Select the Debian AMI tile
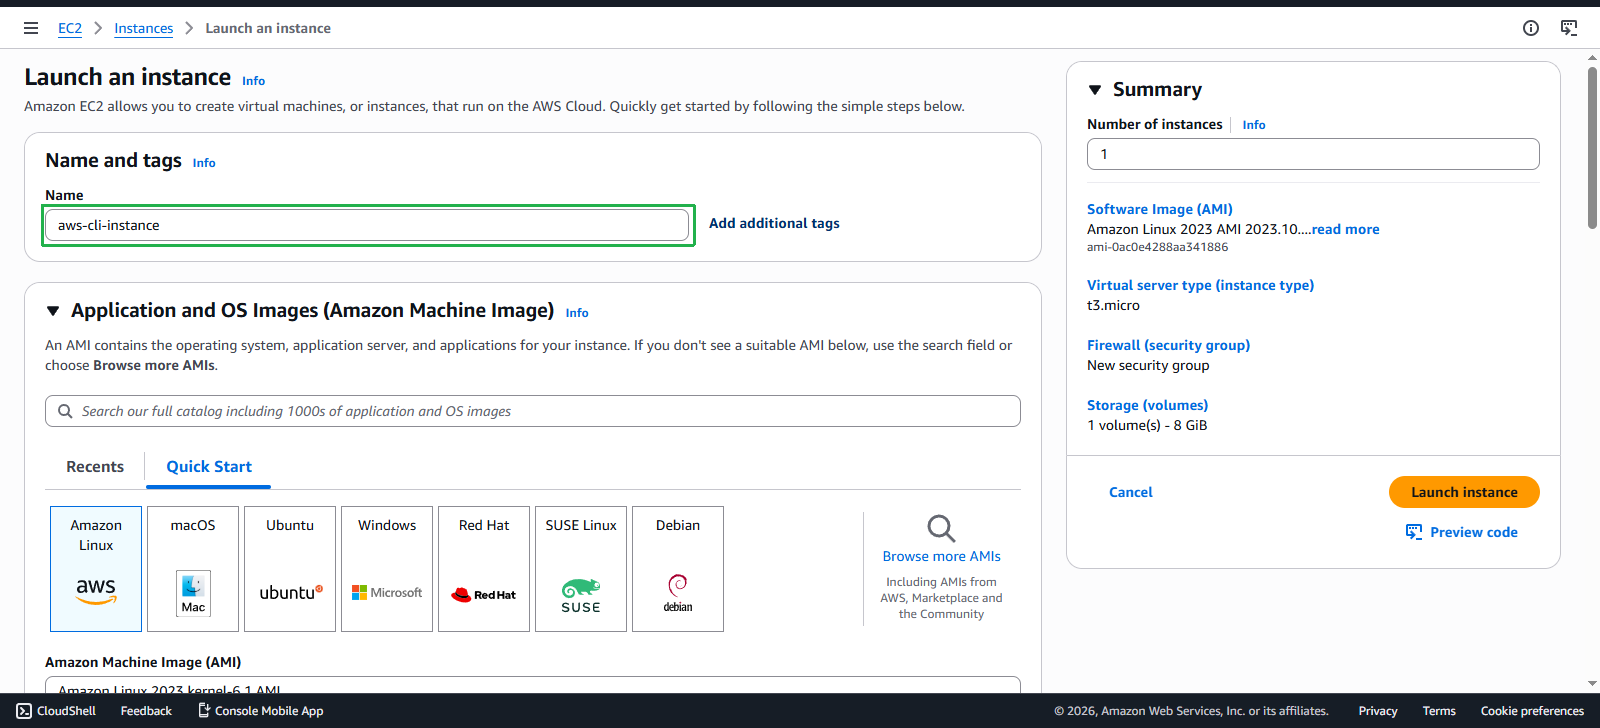Image resolution: width=1600 pixels, height=728 pixels. [x=678, y=569]
